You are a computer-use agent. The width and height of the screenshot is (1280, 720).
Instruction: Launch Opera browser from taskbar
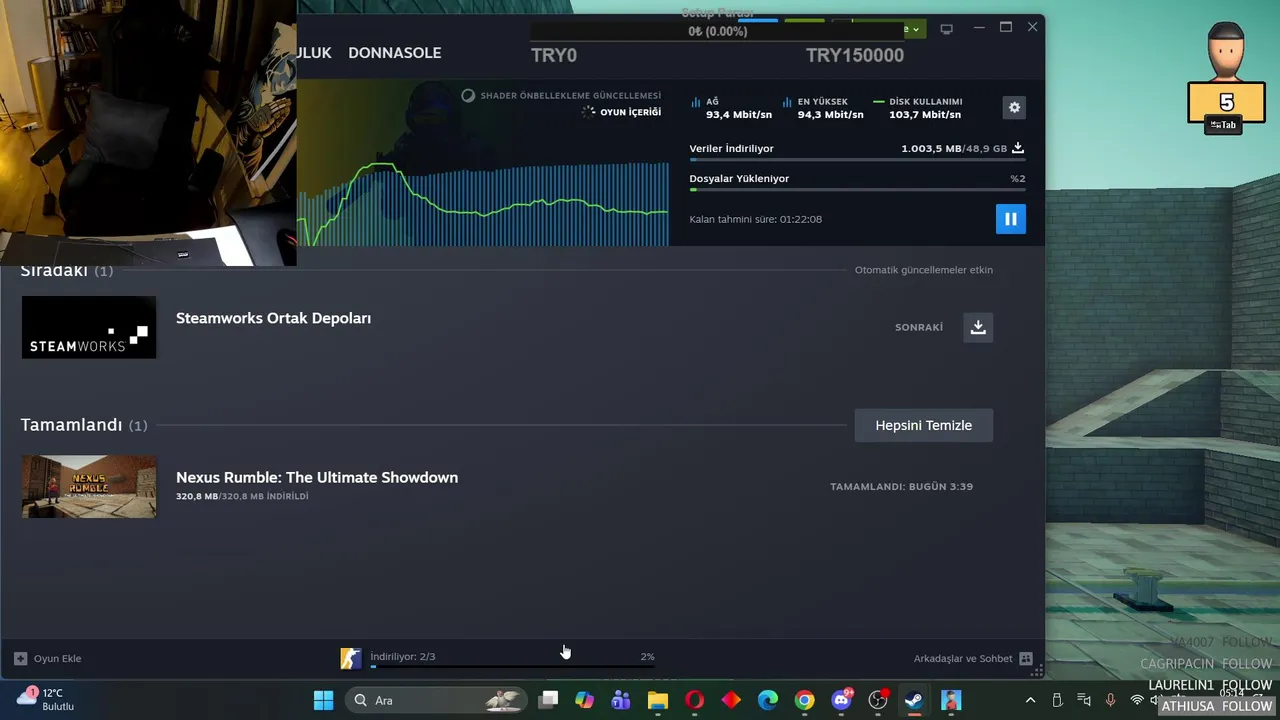coord(694,700)
